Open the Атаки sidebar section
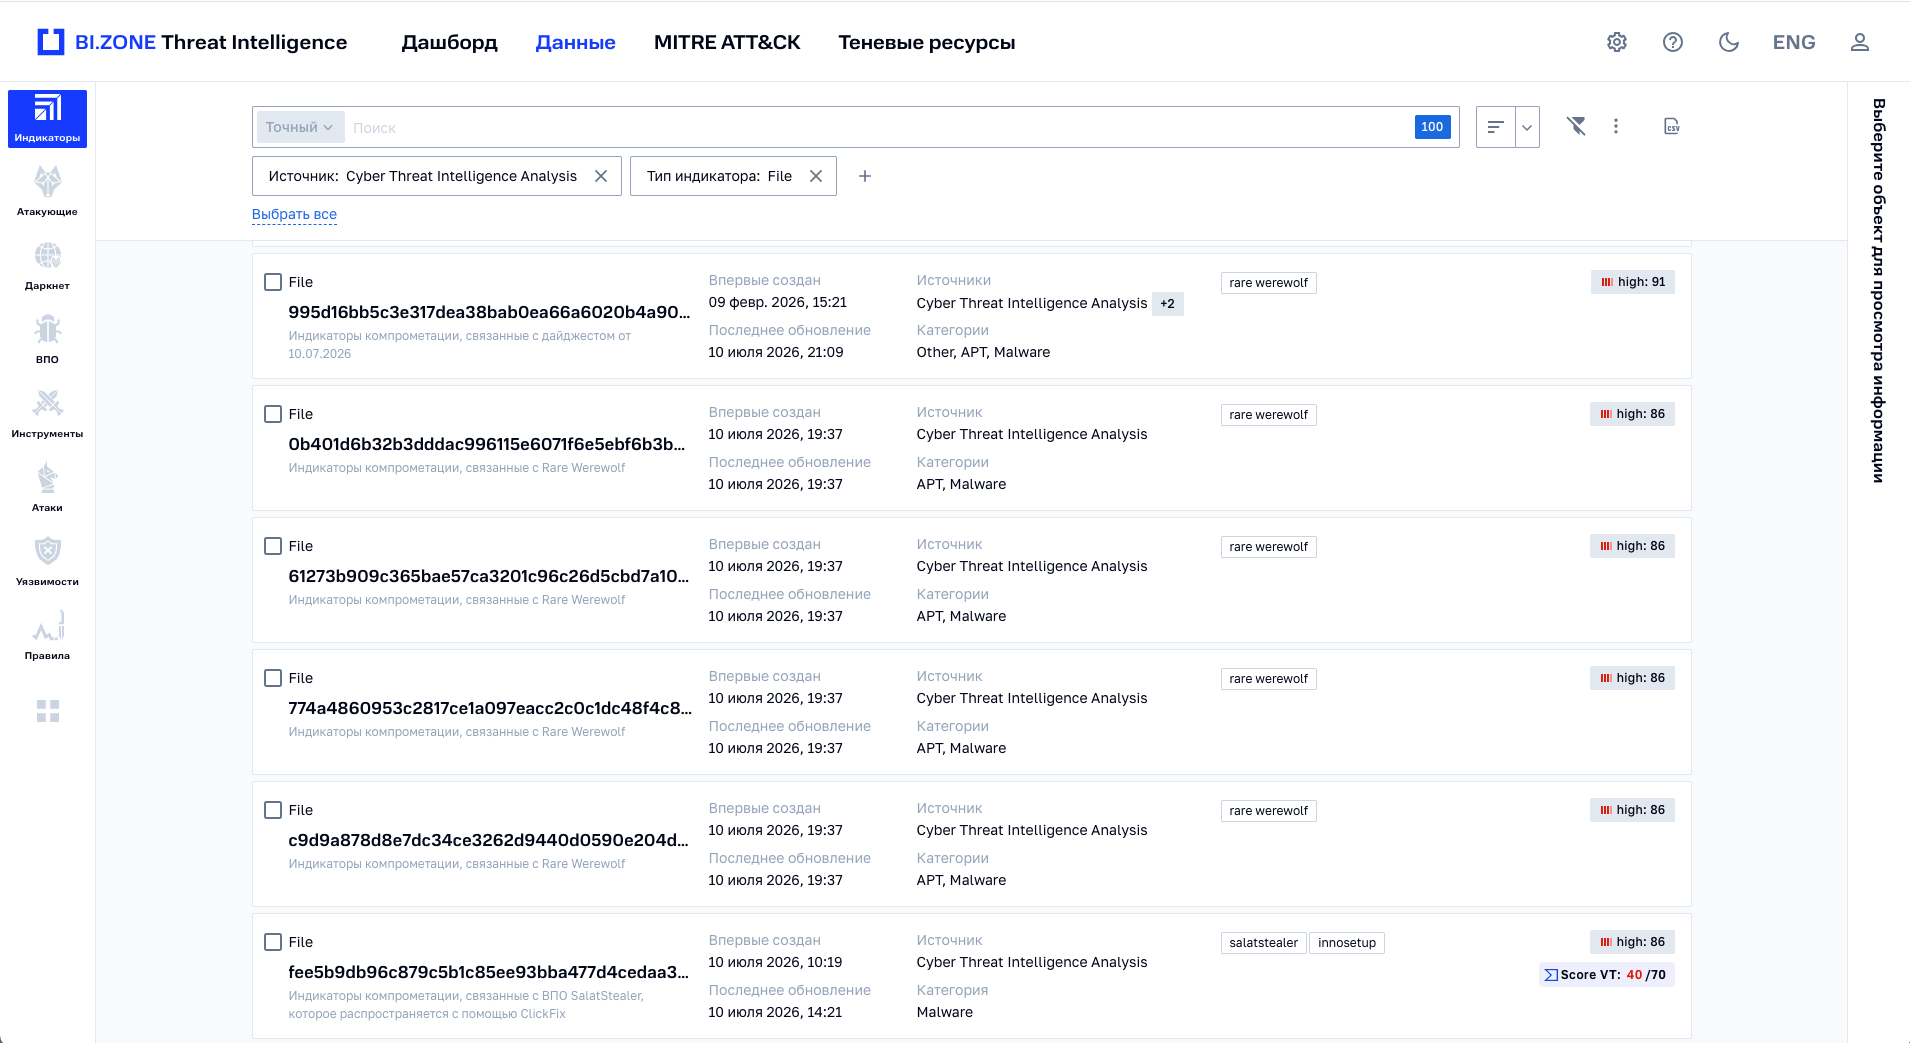Image resolution: width=1910 pixels, height=1043 pixels. (47, 488)
